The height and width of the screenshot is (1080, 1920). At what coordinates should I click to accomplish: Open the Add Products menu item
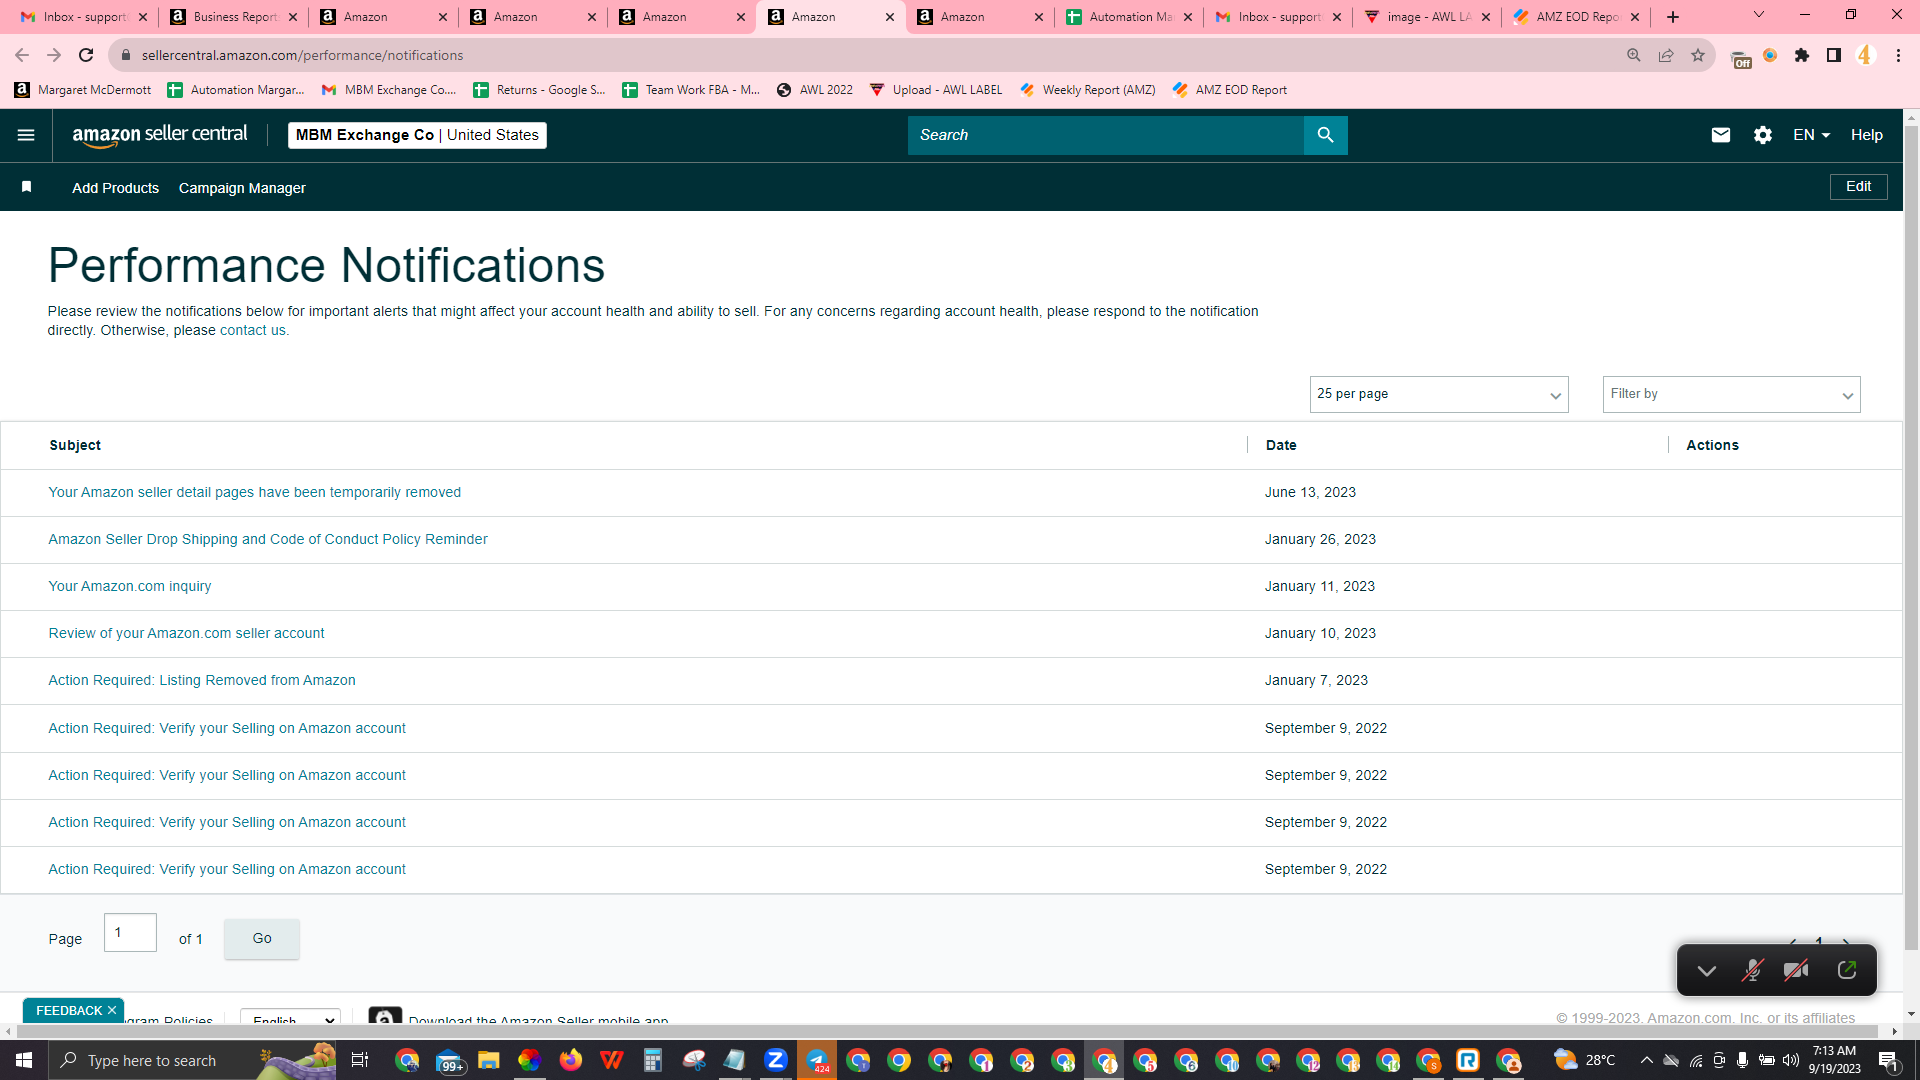[x=115, y=188]
